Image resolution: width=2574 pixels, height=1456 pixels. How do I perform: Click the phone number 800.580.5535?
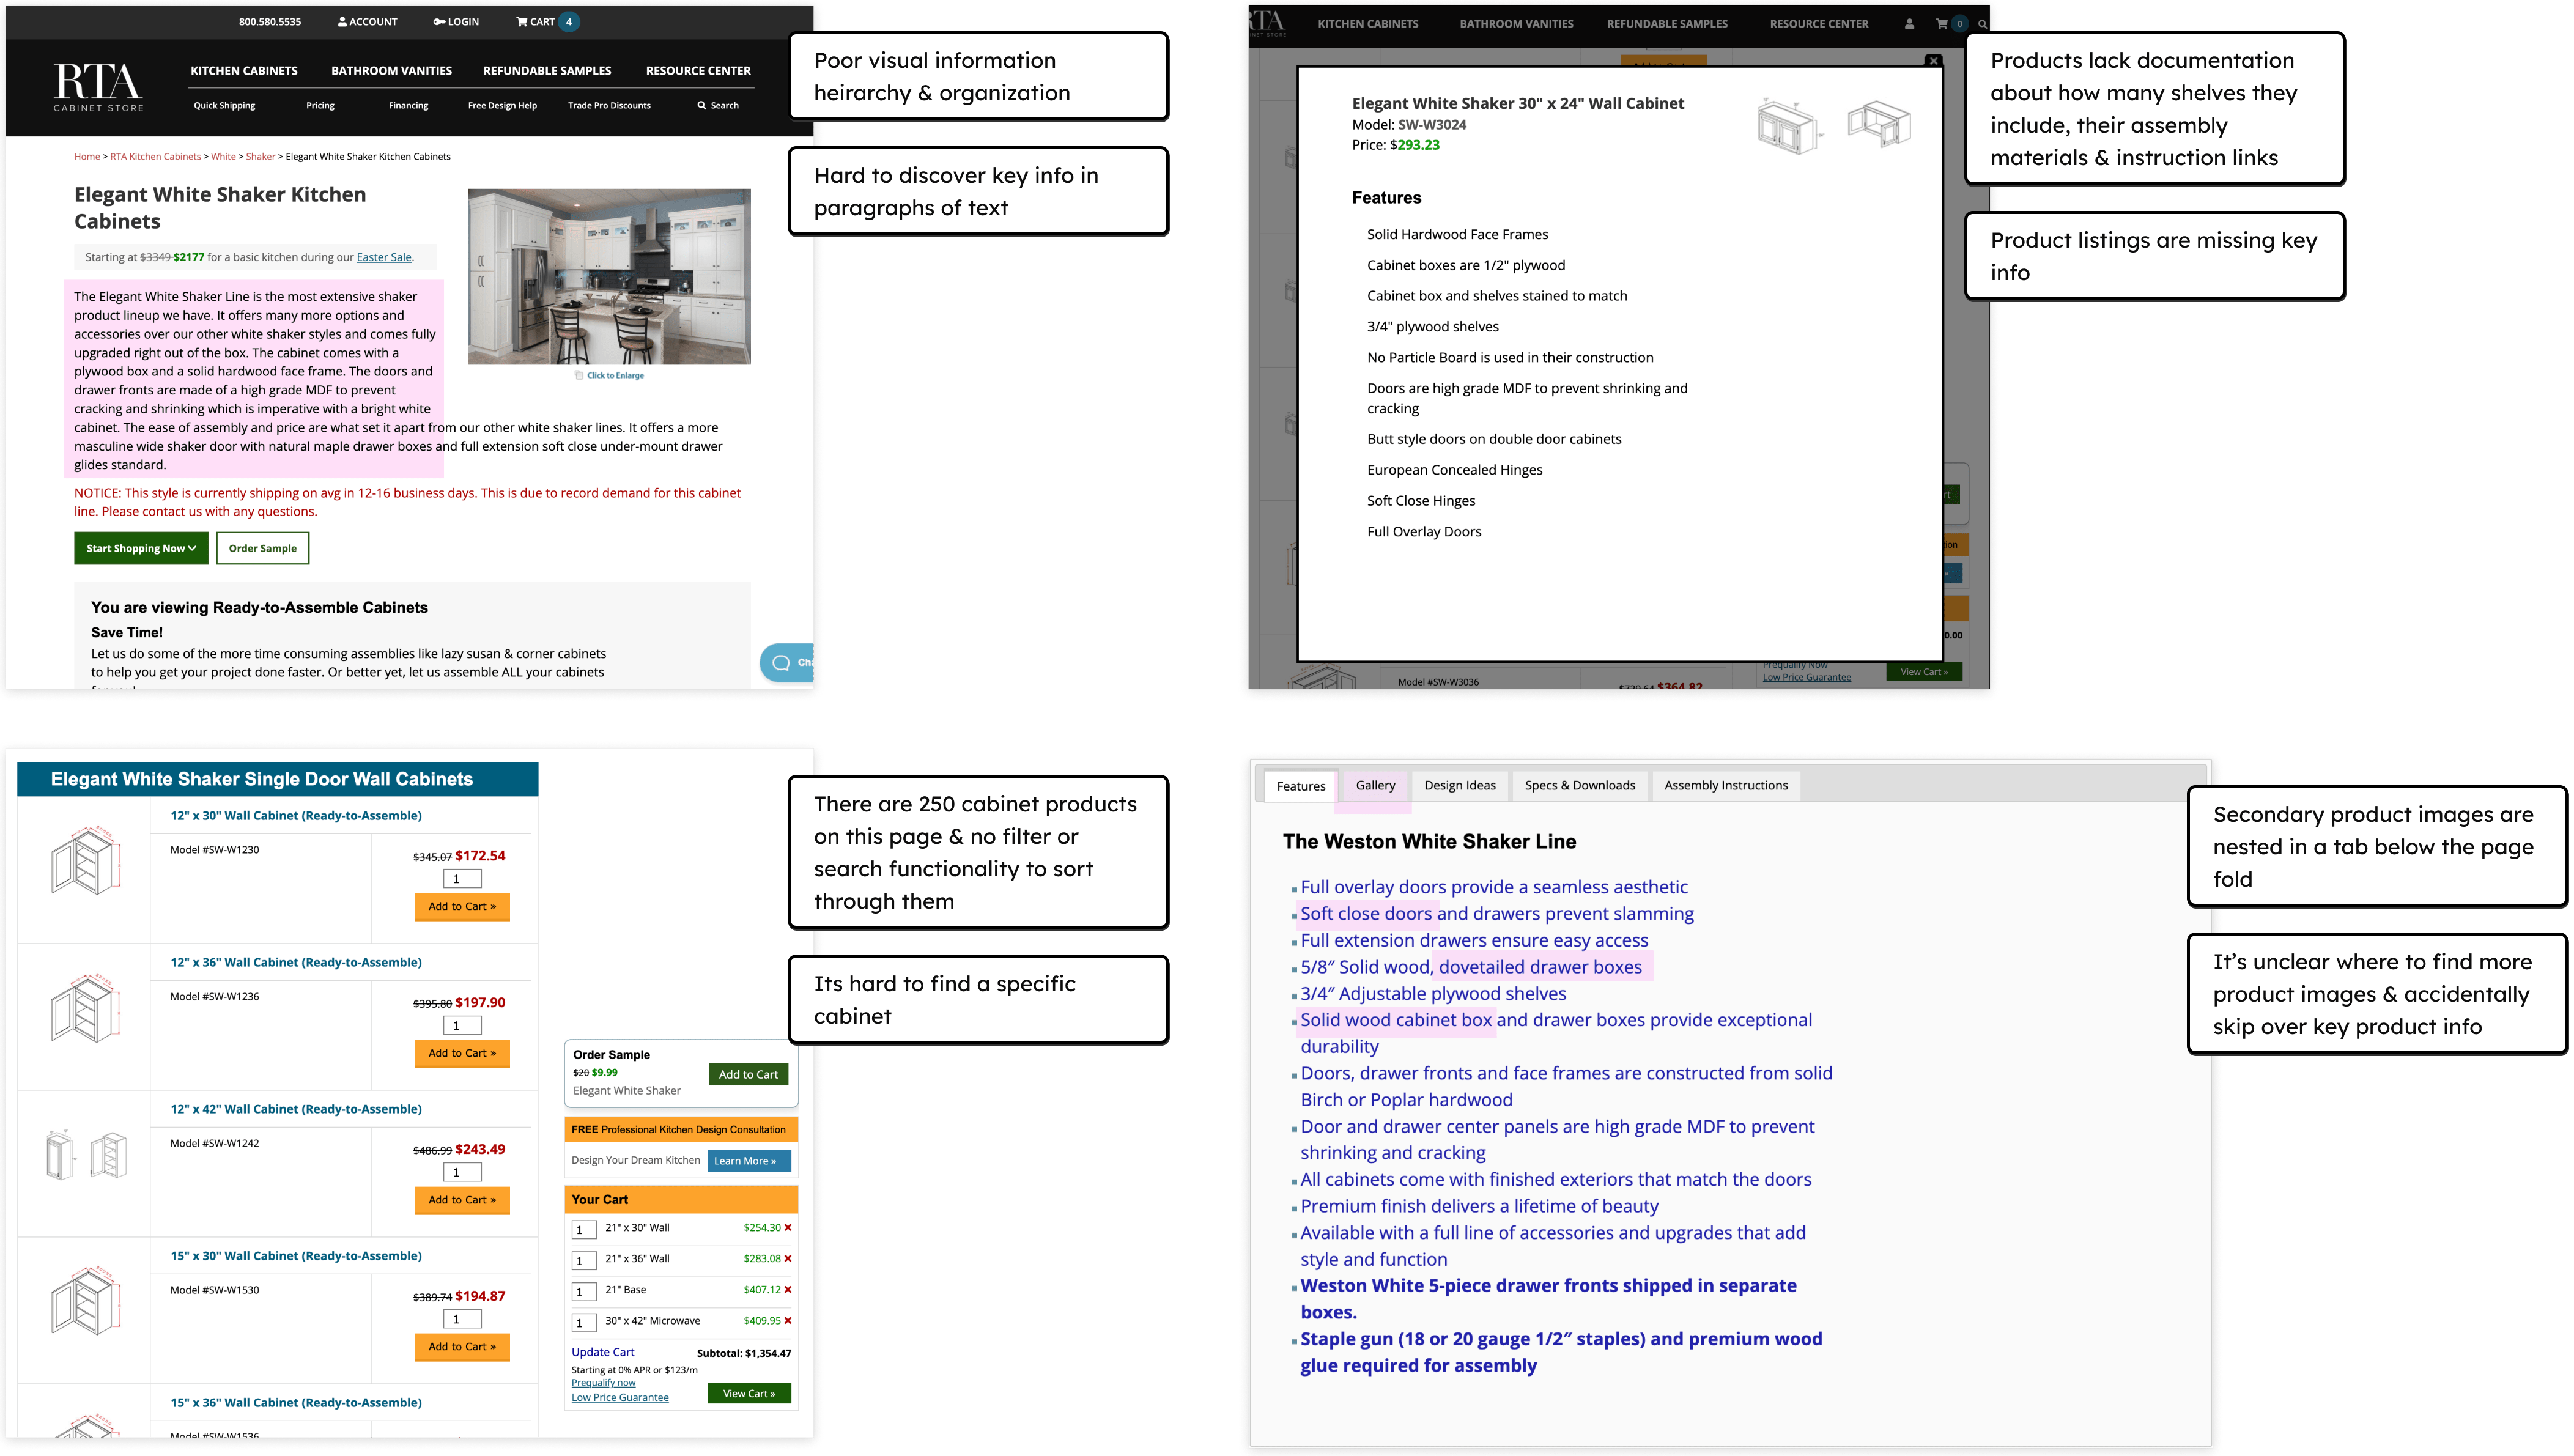click(x=270, y=21)
